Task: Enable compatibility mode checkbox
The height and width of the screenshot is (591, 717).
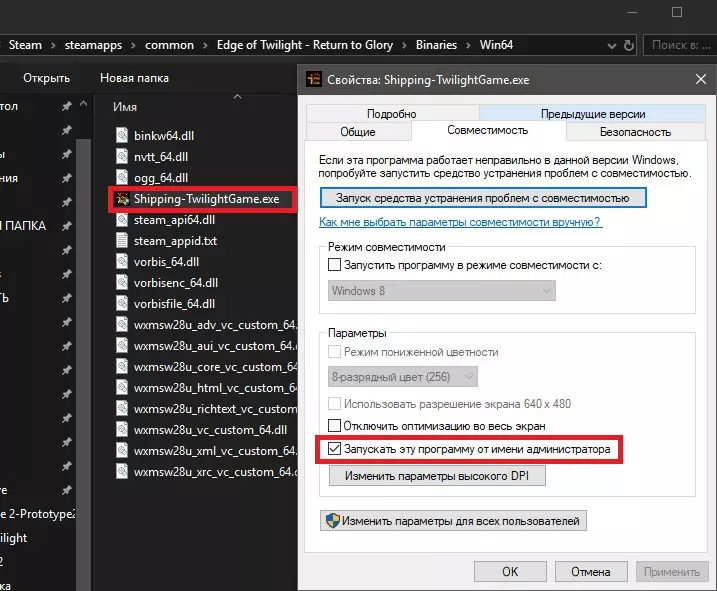Action: 334,265
